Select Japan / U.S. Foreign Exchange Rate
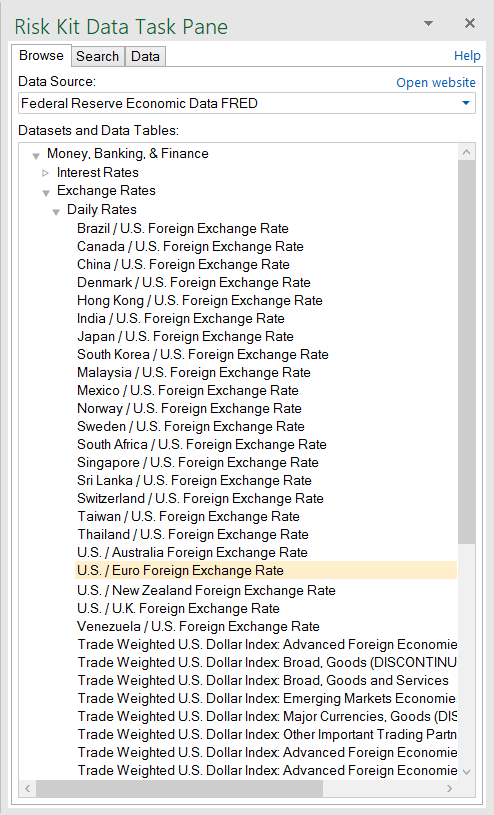This screenshot has width=494, height=815. click(185, 336)
